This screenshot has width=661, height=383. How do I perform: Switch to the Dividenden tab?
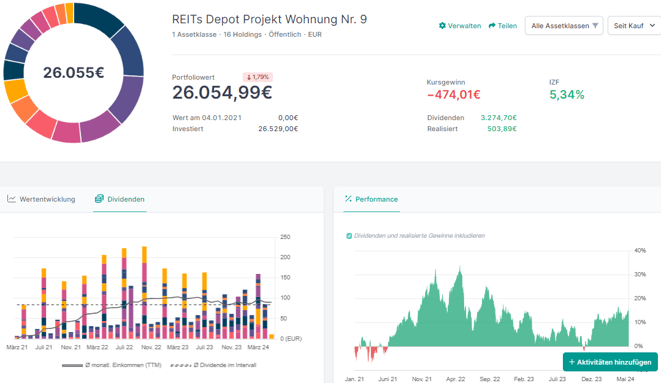[120, 199]
